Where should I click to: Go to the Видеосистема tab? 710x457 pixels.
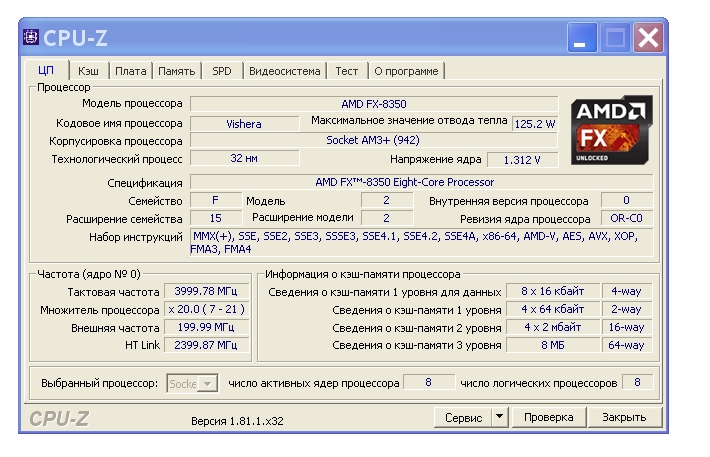[x=284, y=71]
